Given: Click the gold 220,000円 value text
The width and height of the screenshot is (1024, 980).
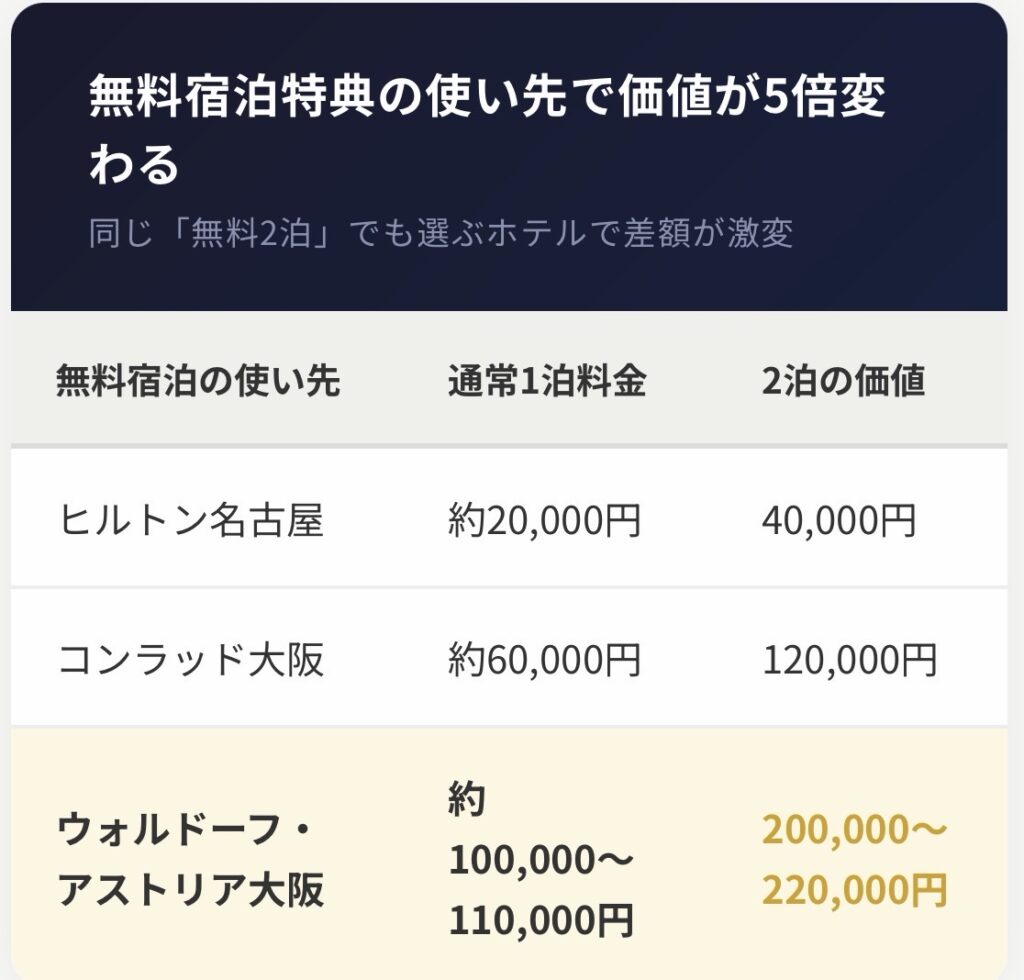Looking at the screenshot, I should click(x=855, y=889).
